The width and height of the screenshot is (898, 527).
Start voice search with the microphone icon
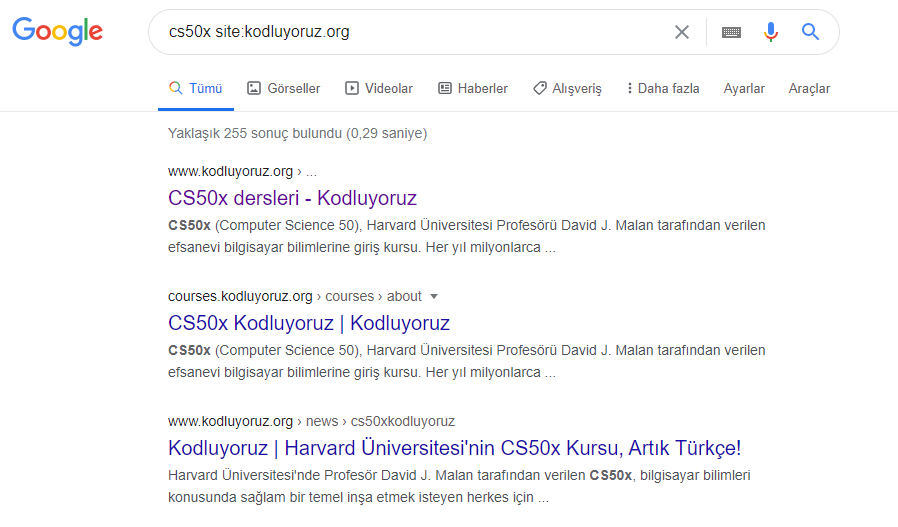click(771, 32)
